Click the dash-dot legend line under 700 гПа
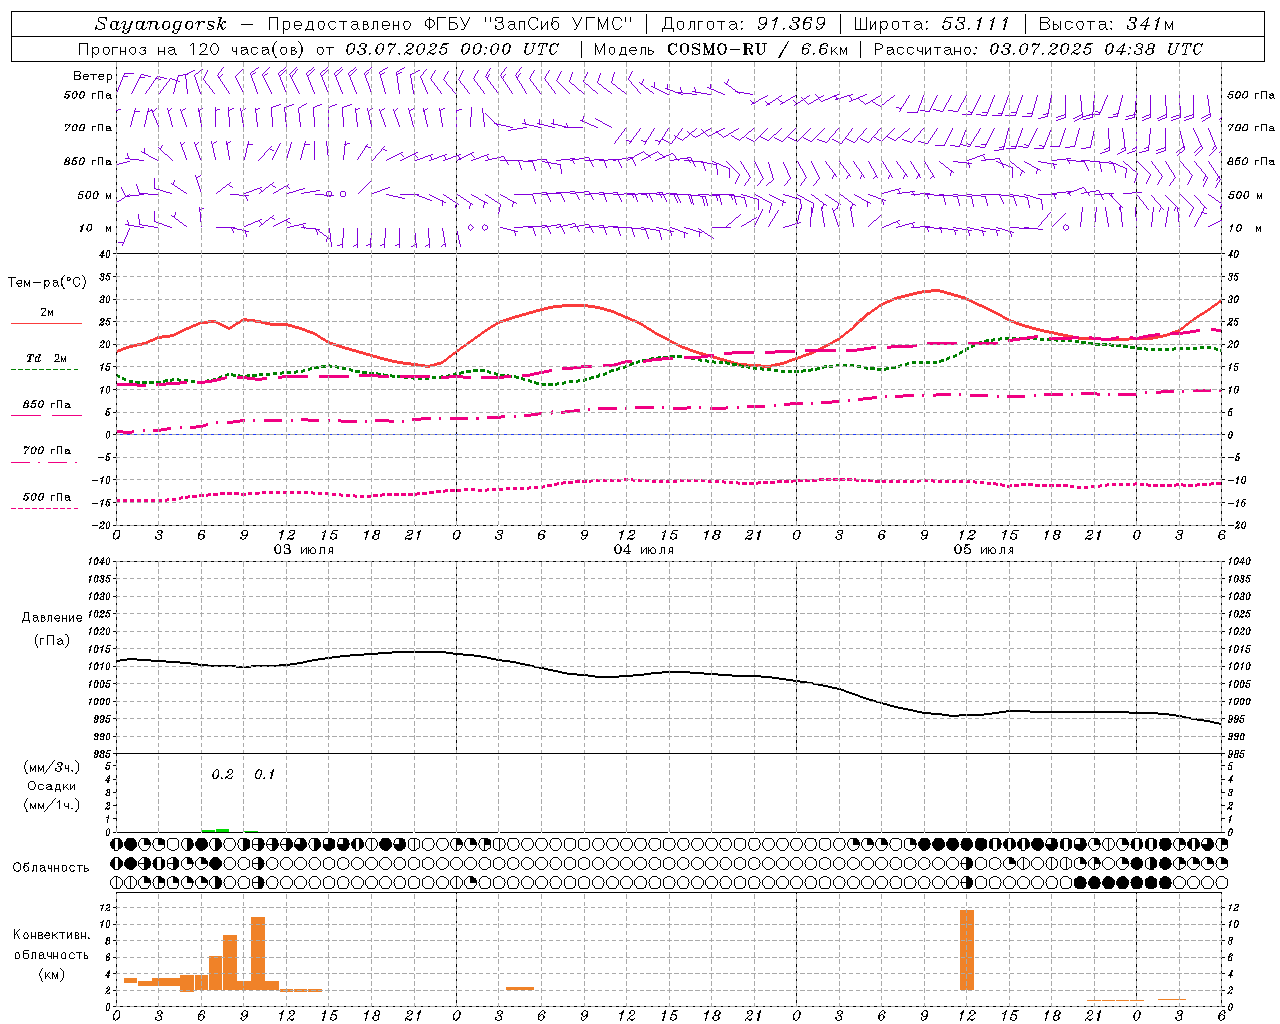 click(44, 462)
